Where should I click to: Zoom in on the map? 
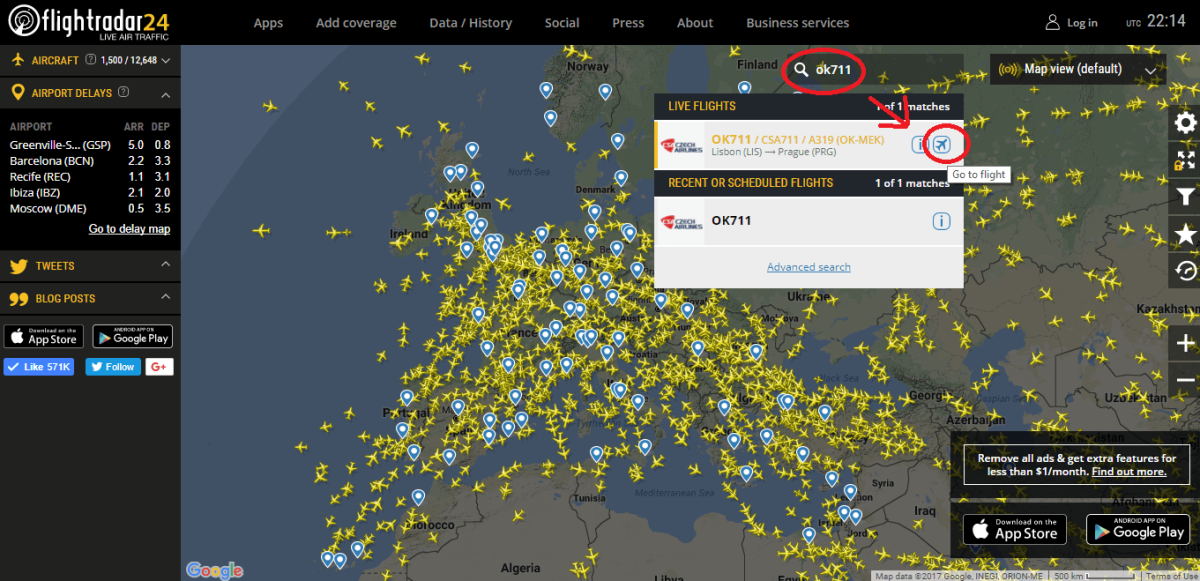click(x=1185, y=343)
